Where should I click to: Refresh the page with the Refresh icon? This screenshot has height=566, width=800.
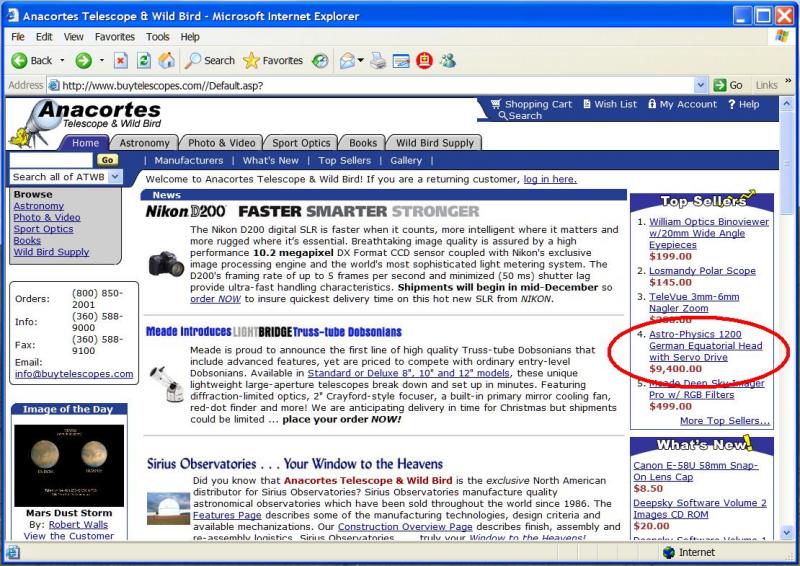click(144, 61)
